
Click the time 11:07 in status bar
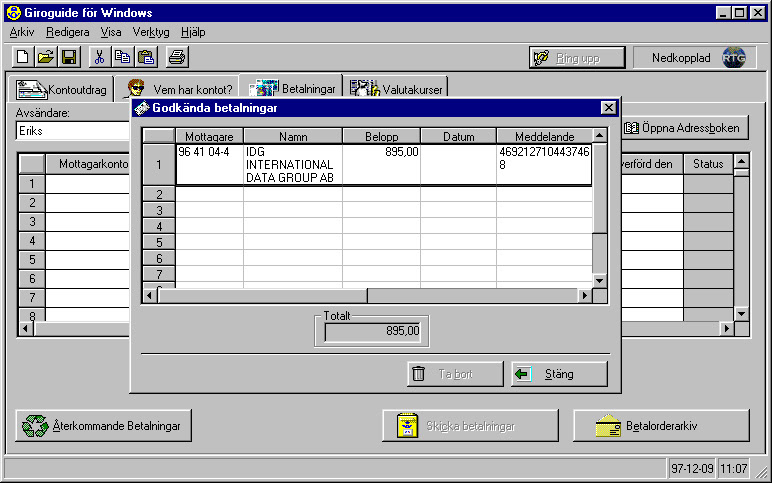click(x=734, y=468)
